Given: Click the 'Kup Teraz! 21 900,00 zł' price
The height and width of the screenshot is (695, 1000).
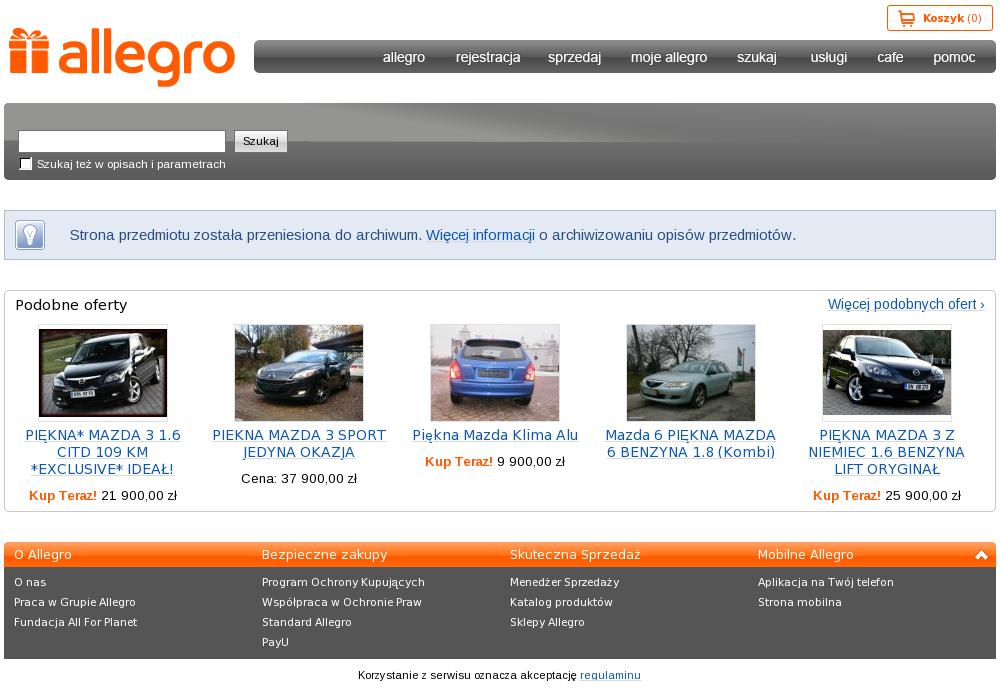Looking at the screenshot, I should pyautogui.click(x=103, y=495).
